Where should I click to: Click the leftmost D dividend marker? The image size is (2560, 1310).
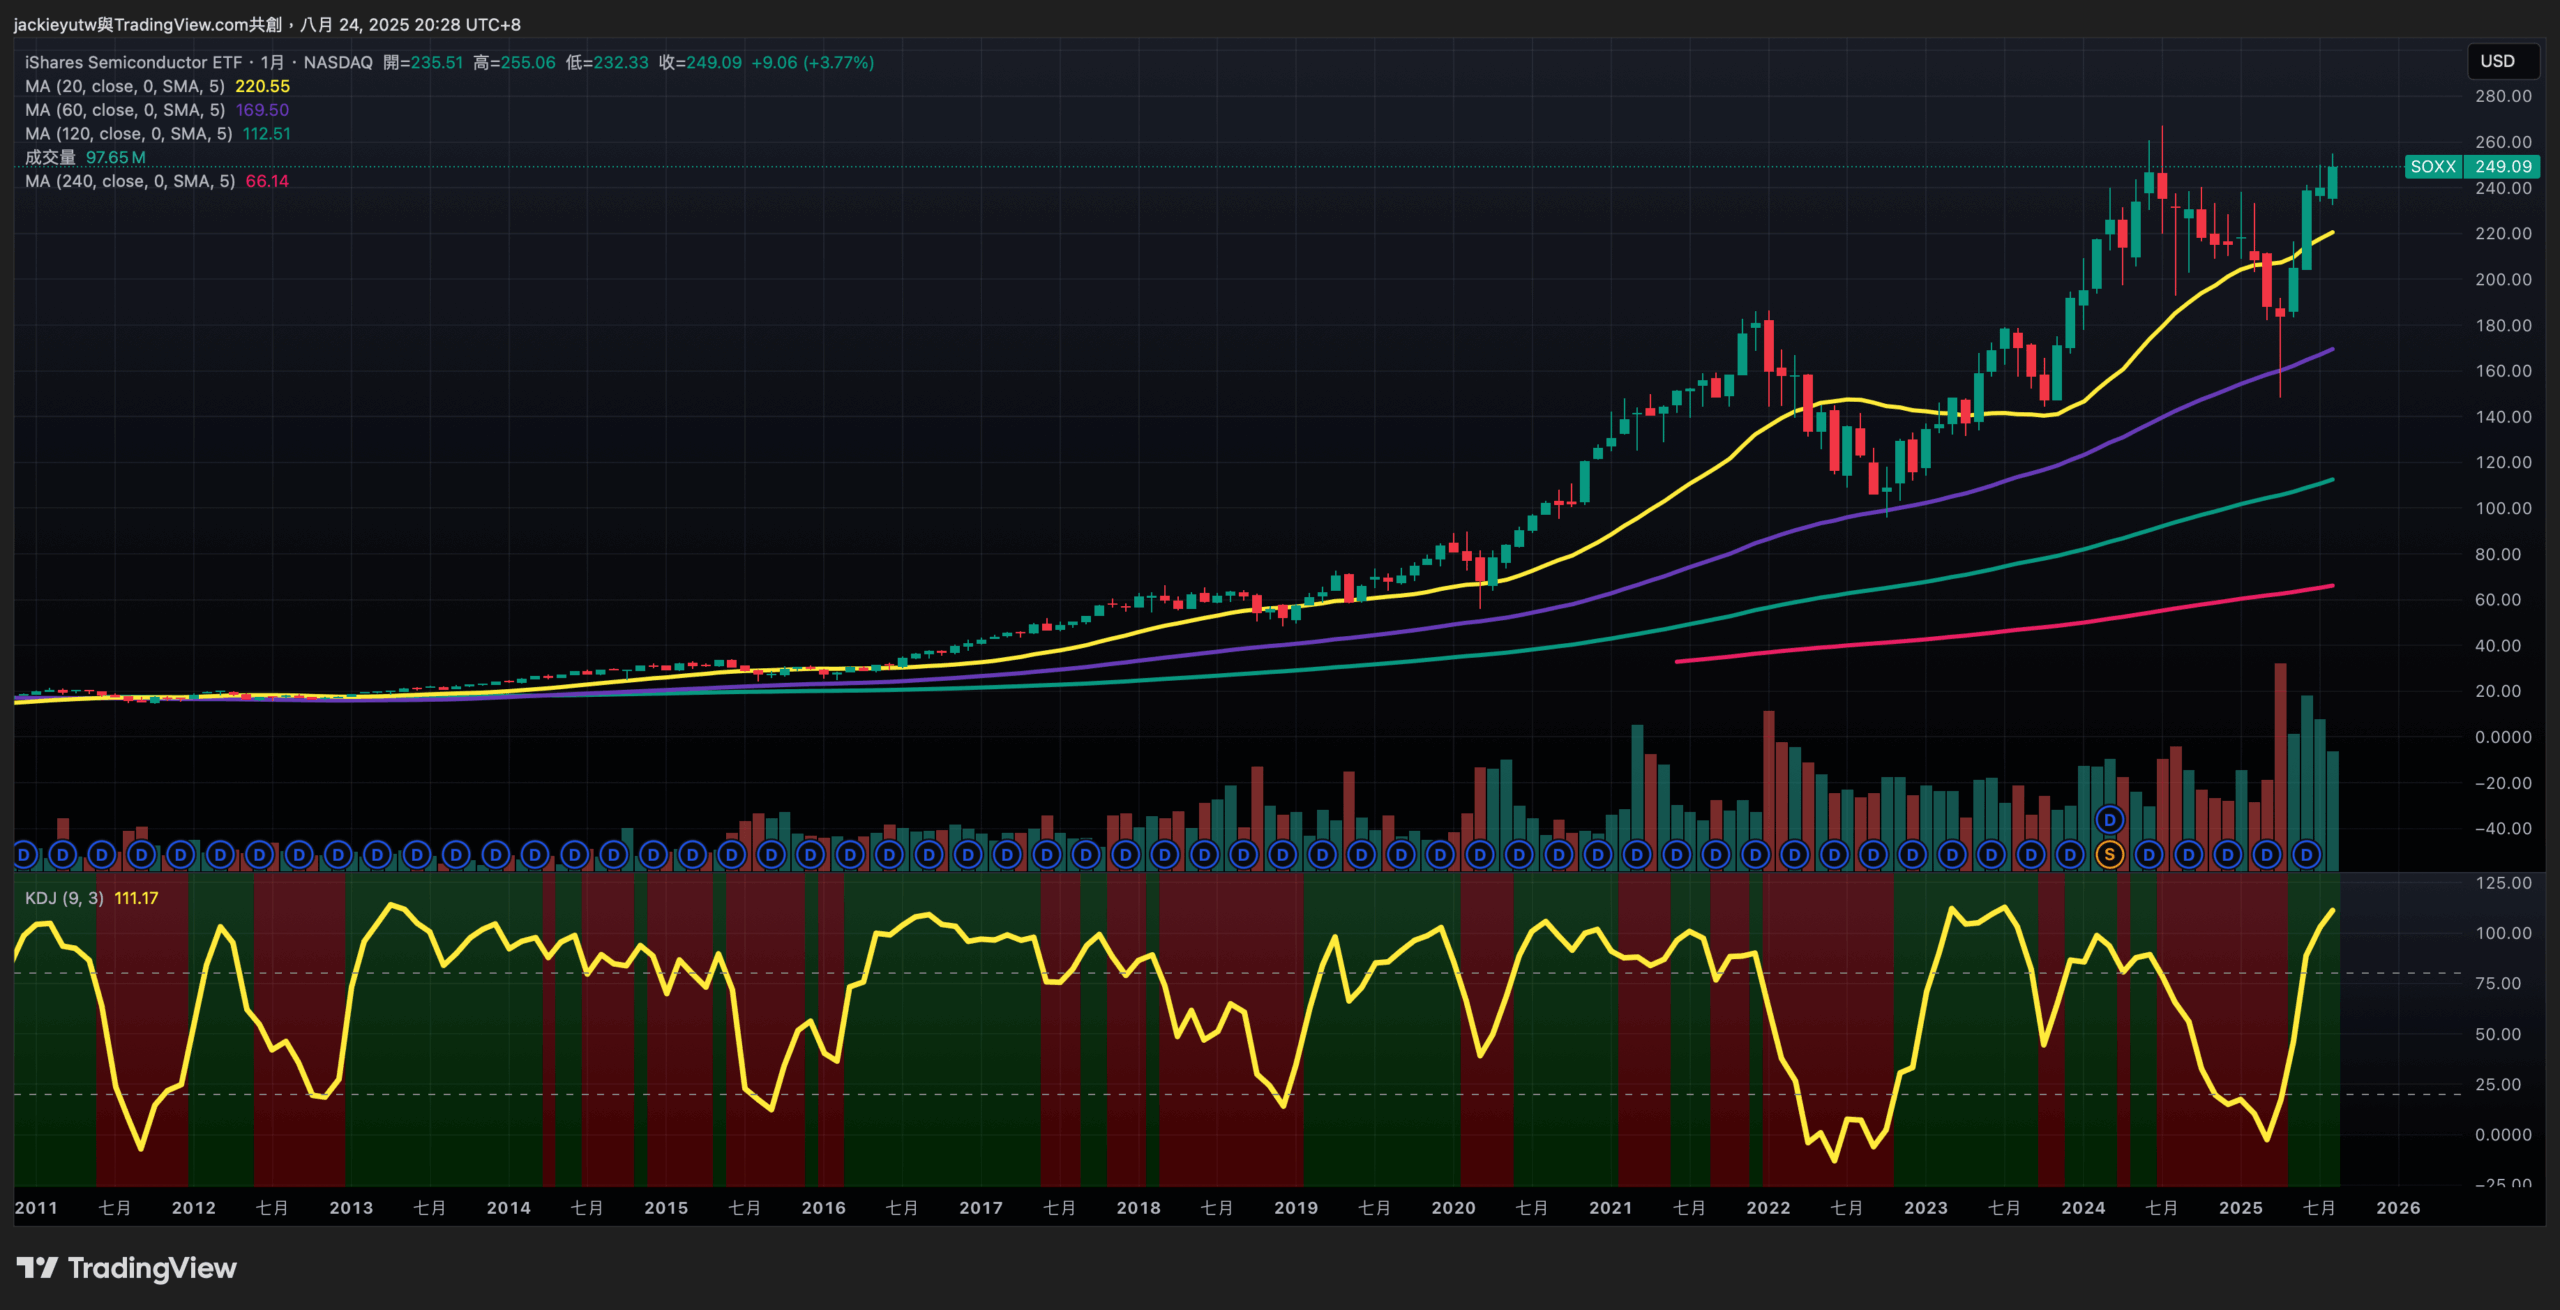[x=24, y=855]
